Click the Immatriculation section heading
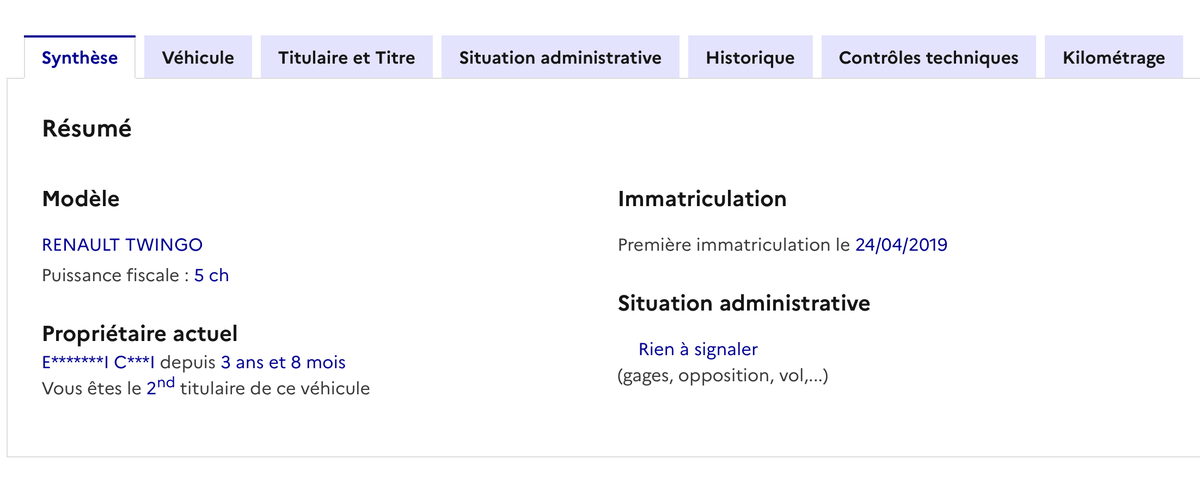The height and width of the screenshot is (496, 1200). click(x=702, y=199)
